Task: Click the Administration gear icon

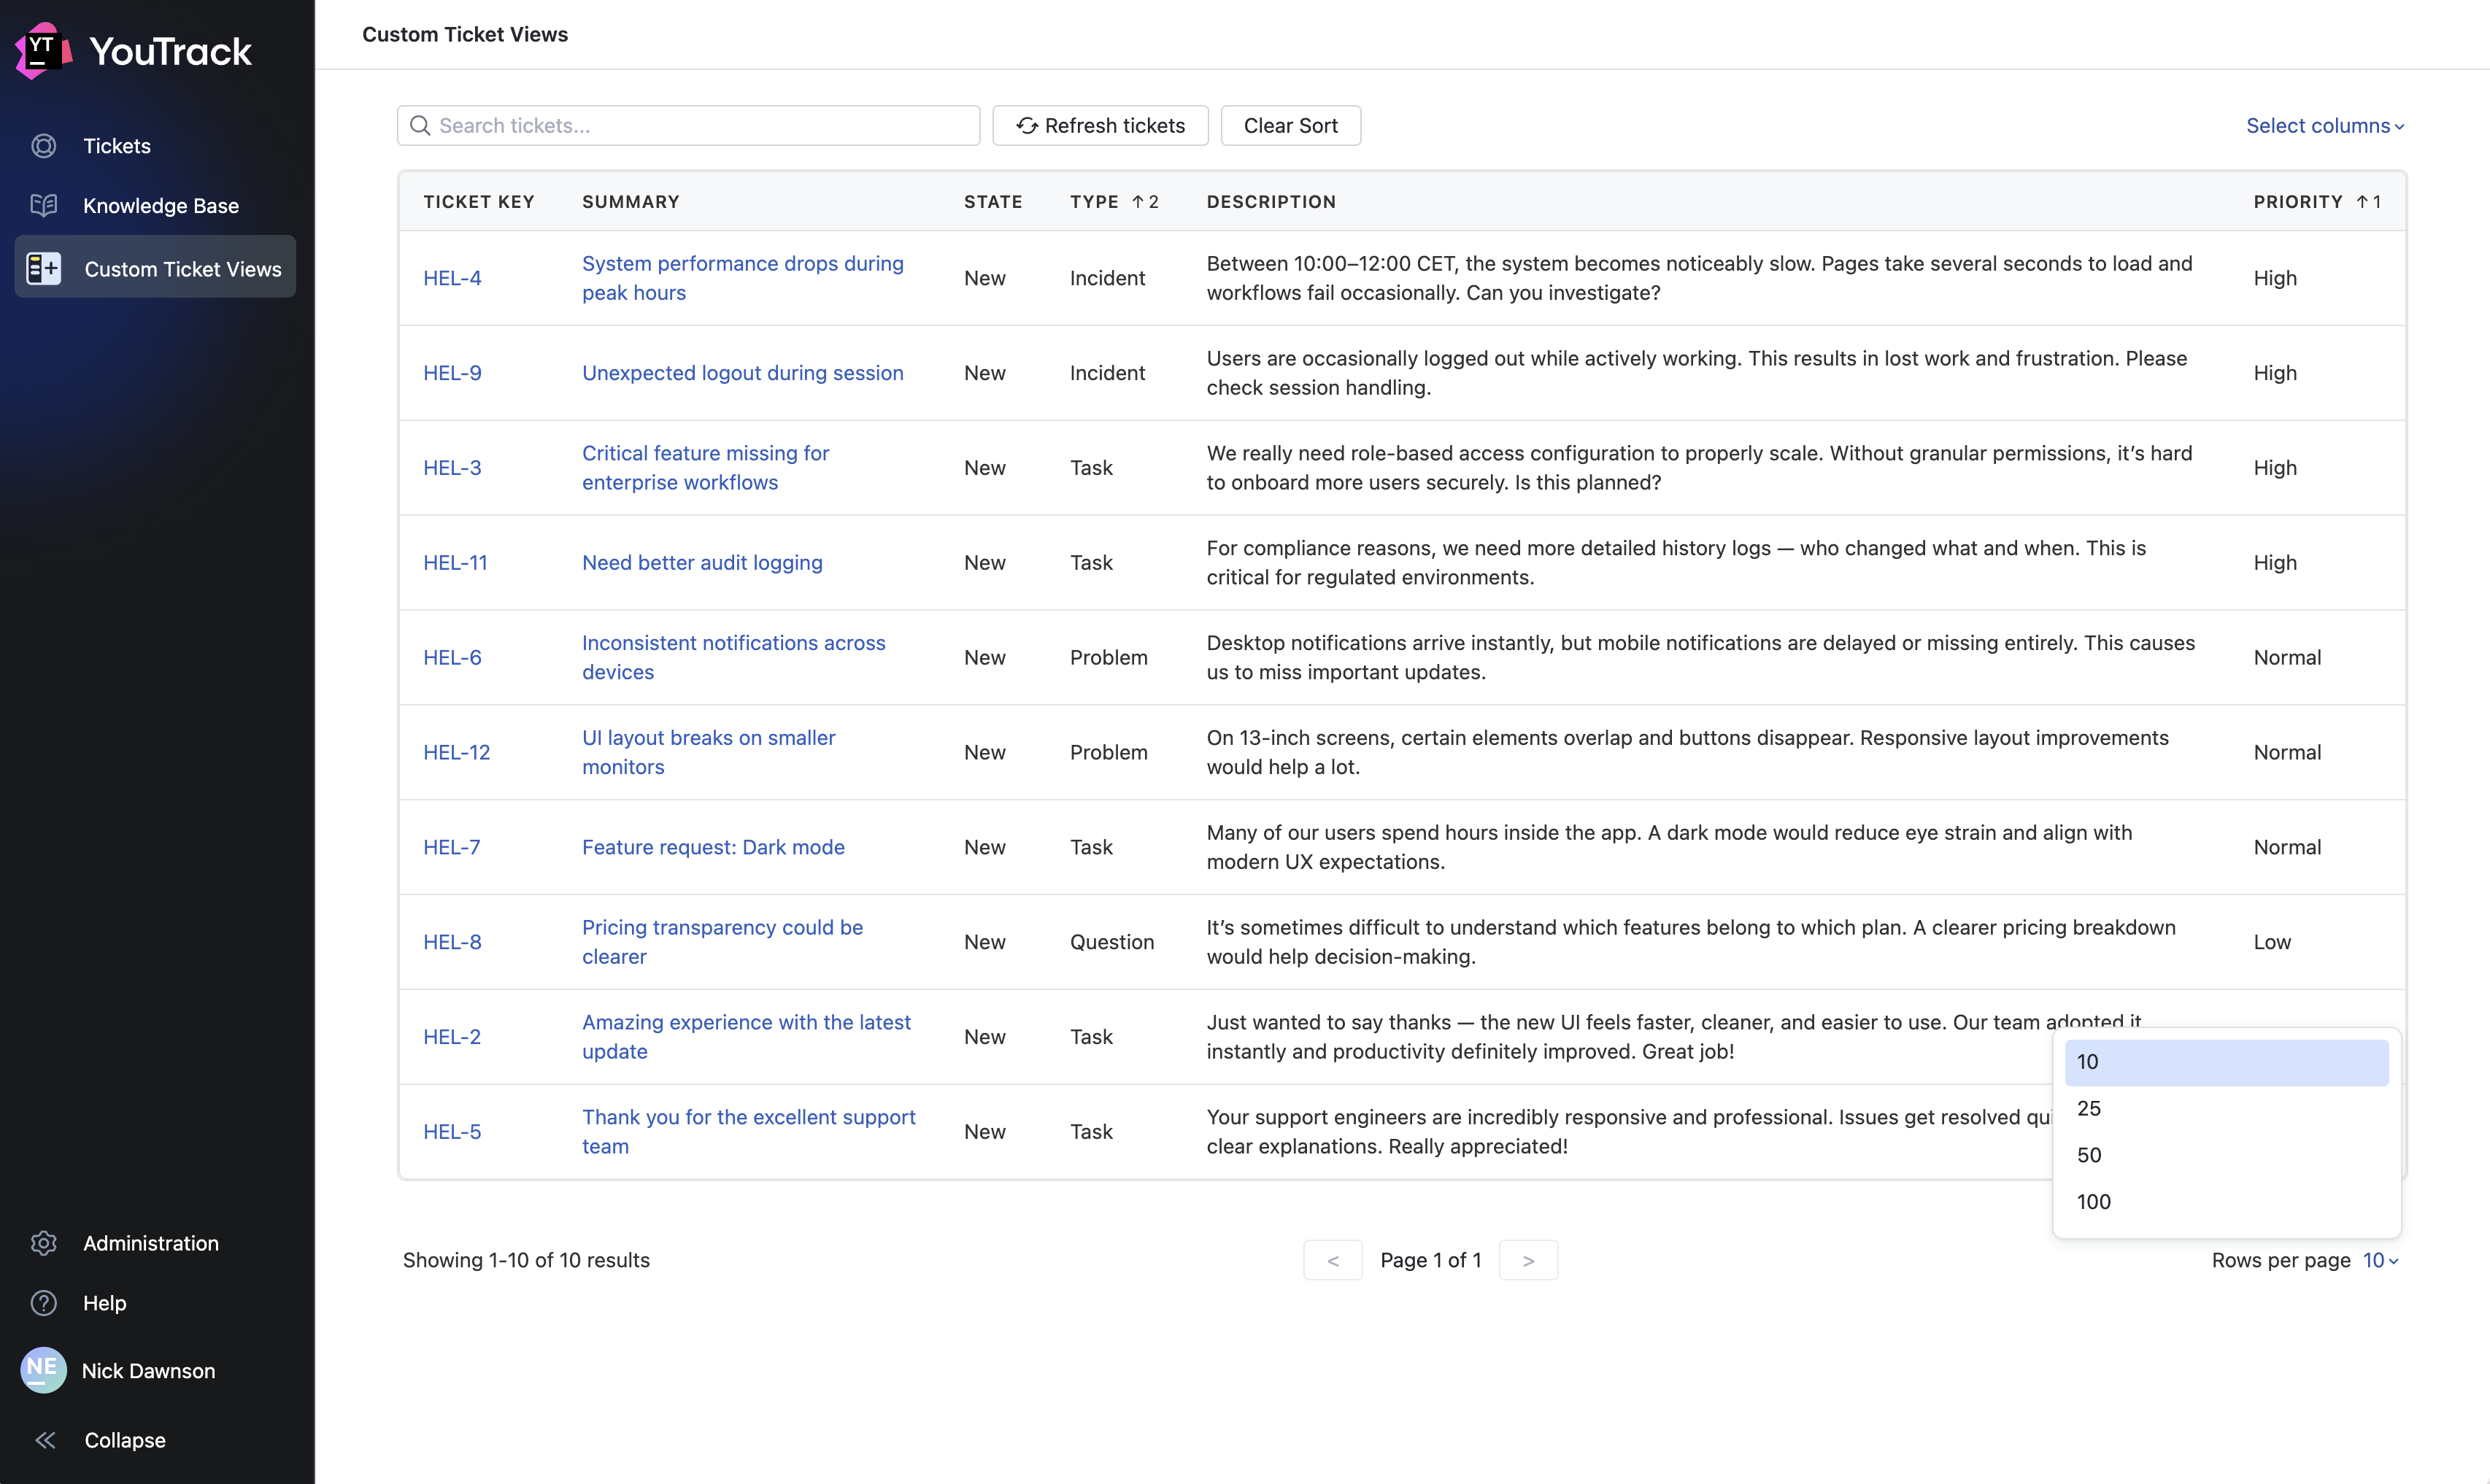Action: pos(44,1243)
